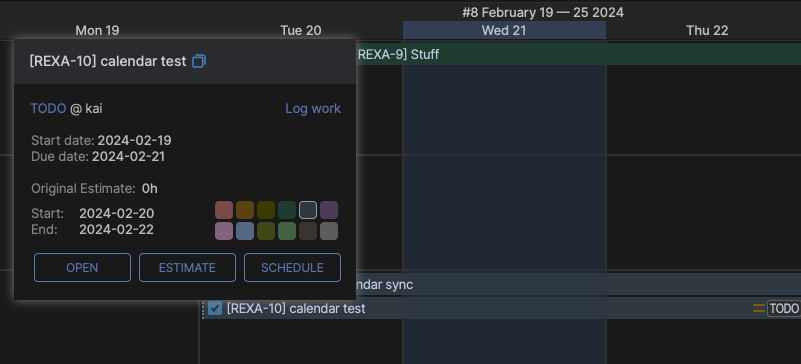Pick the light blue color swatch
The width and height of the screenshot is (801, 364).
point(245,231)
